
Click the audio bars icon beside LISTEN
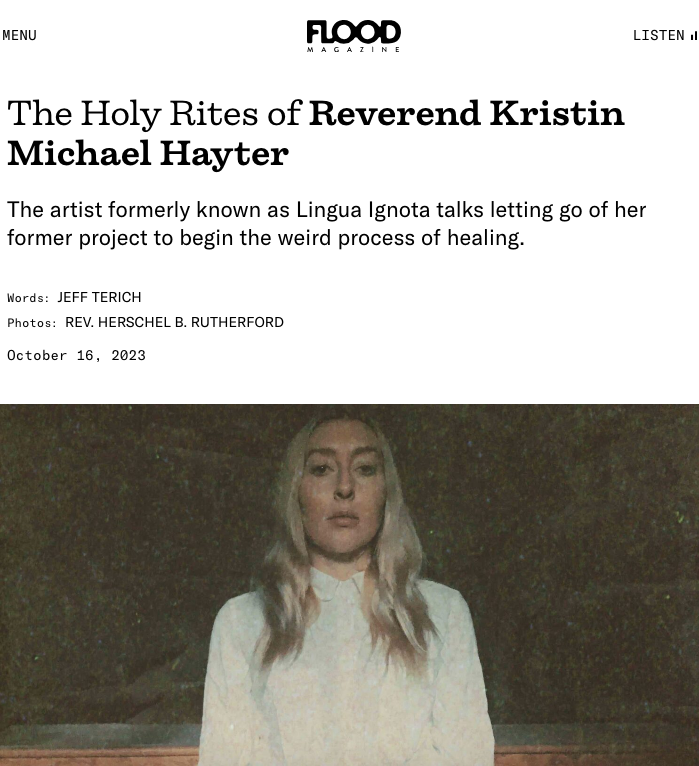pyautogui.click(x=694, y=36)
